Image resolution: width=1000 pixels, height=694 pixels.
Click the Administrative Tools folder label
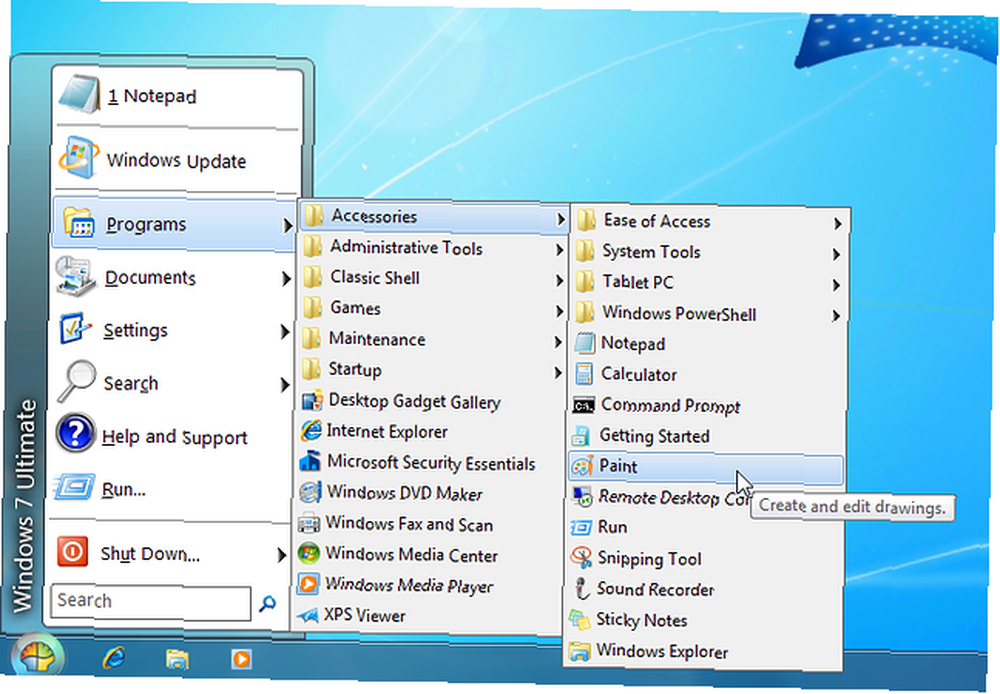[406, 247]
